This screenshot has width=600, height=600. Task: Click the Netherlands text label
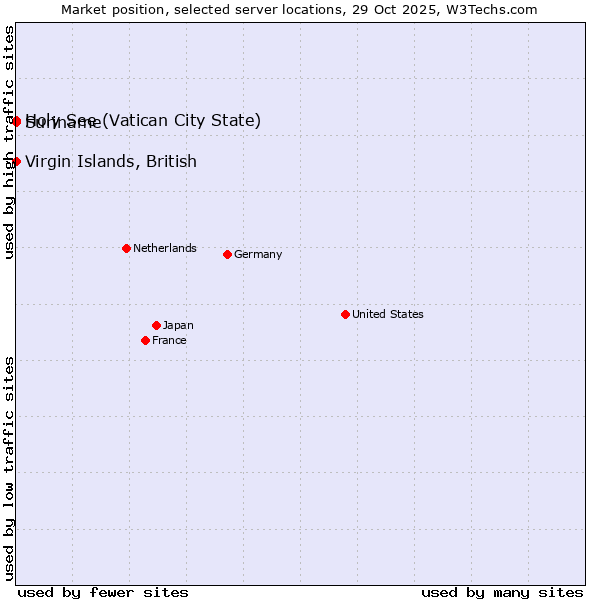[x=164, y=248]
